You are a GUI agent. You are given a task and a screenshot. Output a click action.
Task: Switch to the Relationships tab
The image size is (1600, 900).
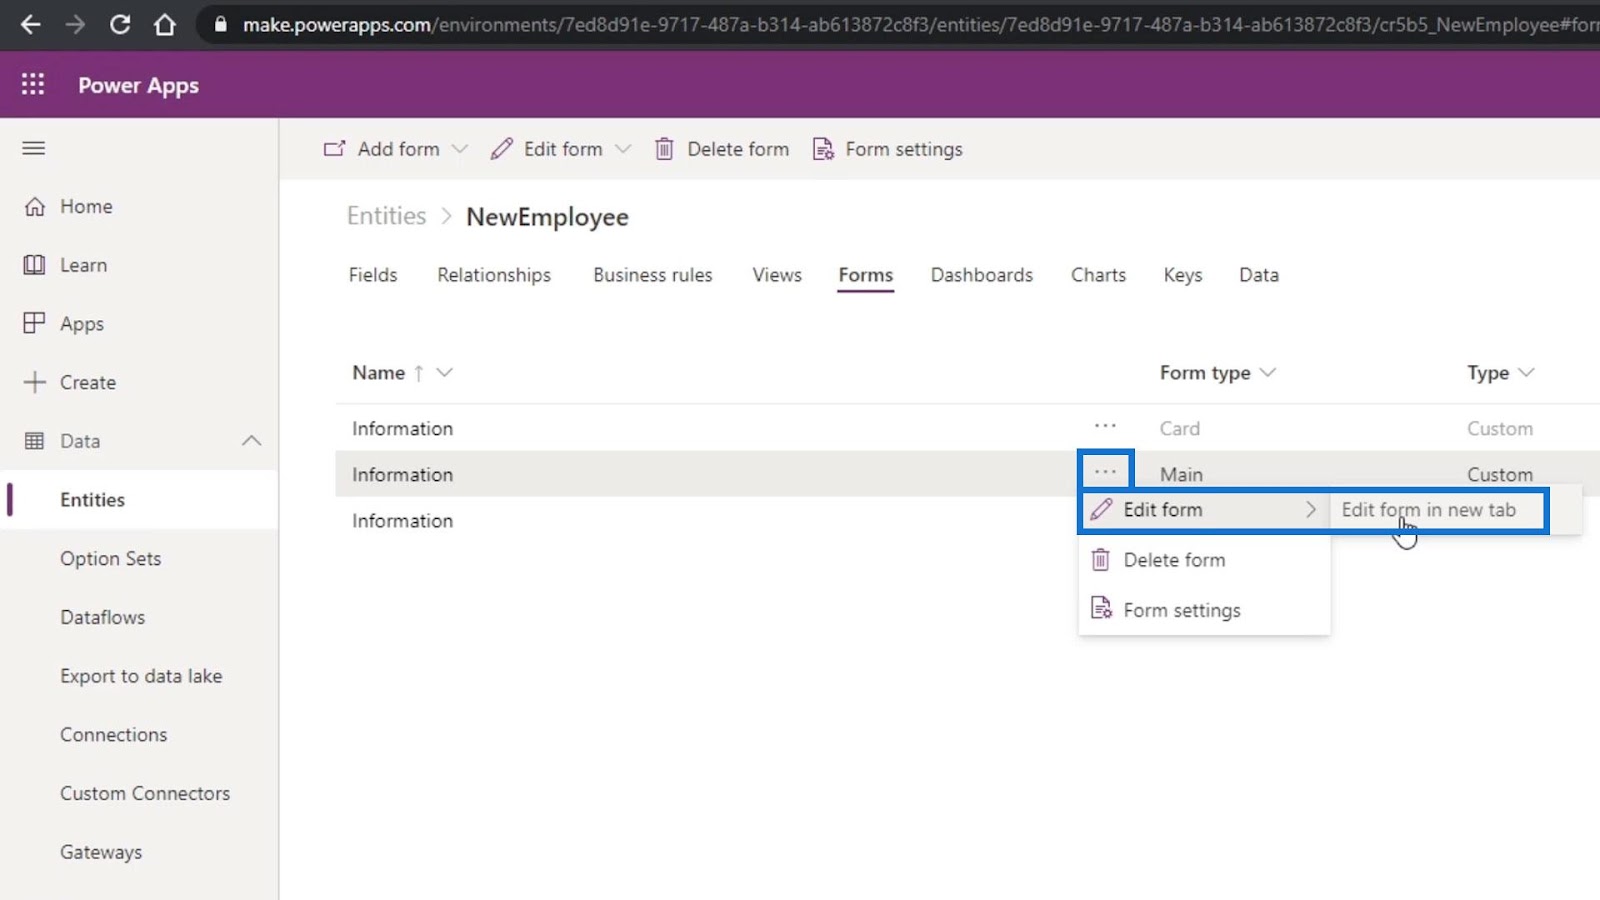tap(494, 275)
